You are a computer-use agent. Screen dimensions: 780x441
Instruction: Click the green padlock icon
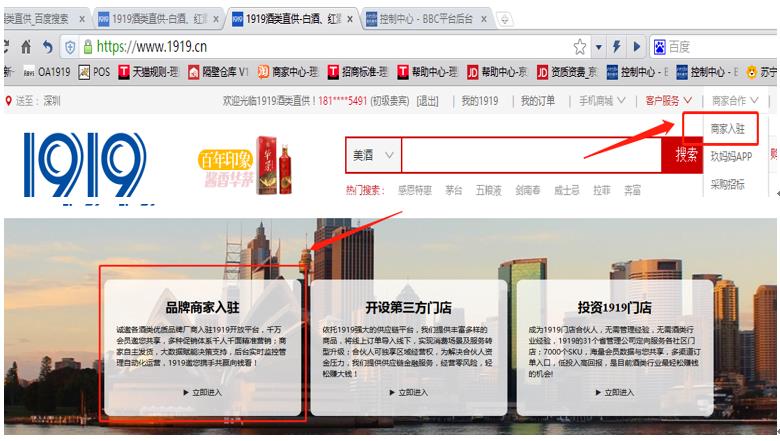pos(88,47)
